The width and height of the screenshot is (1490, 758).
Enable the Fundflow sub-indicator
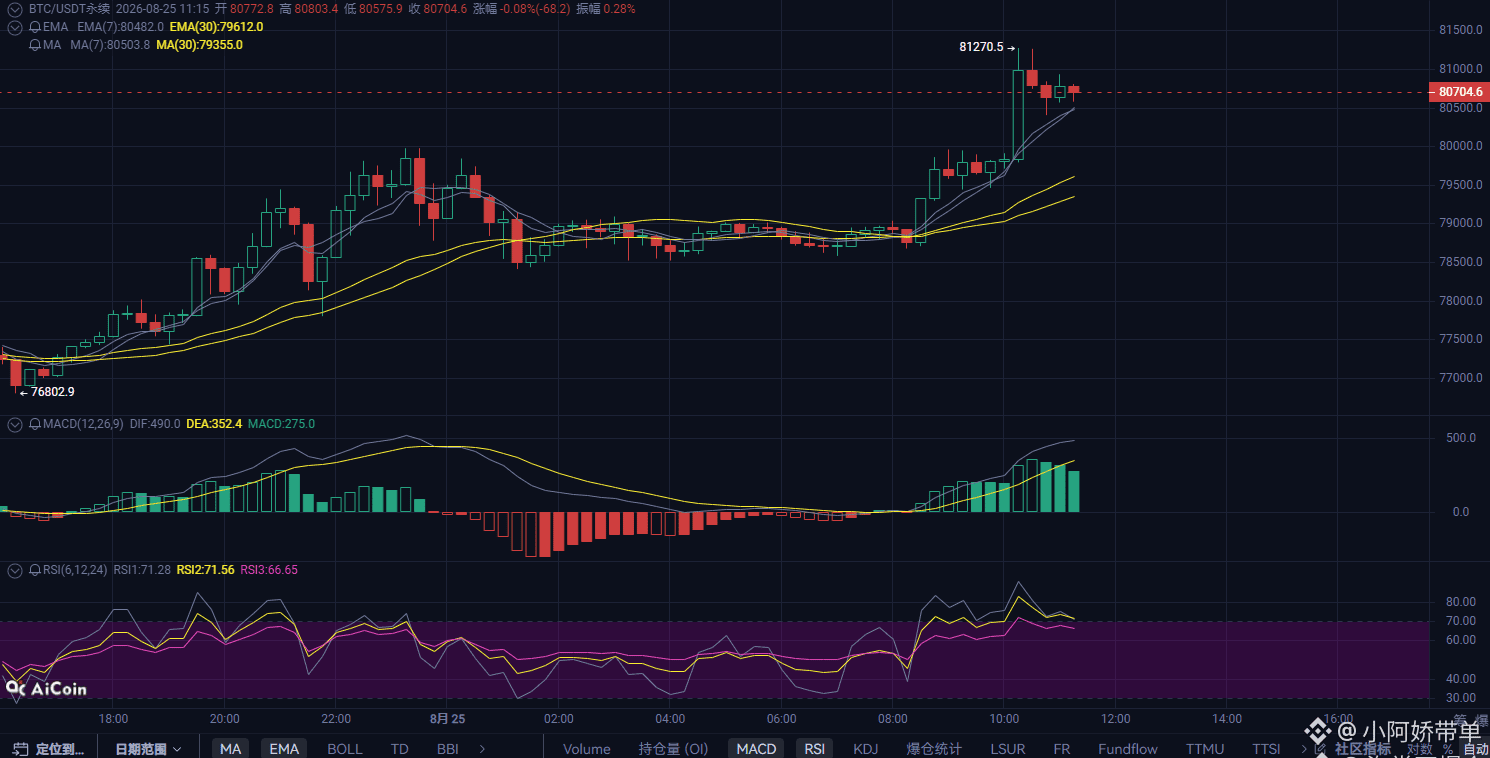tap(1128, 748)
